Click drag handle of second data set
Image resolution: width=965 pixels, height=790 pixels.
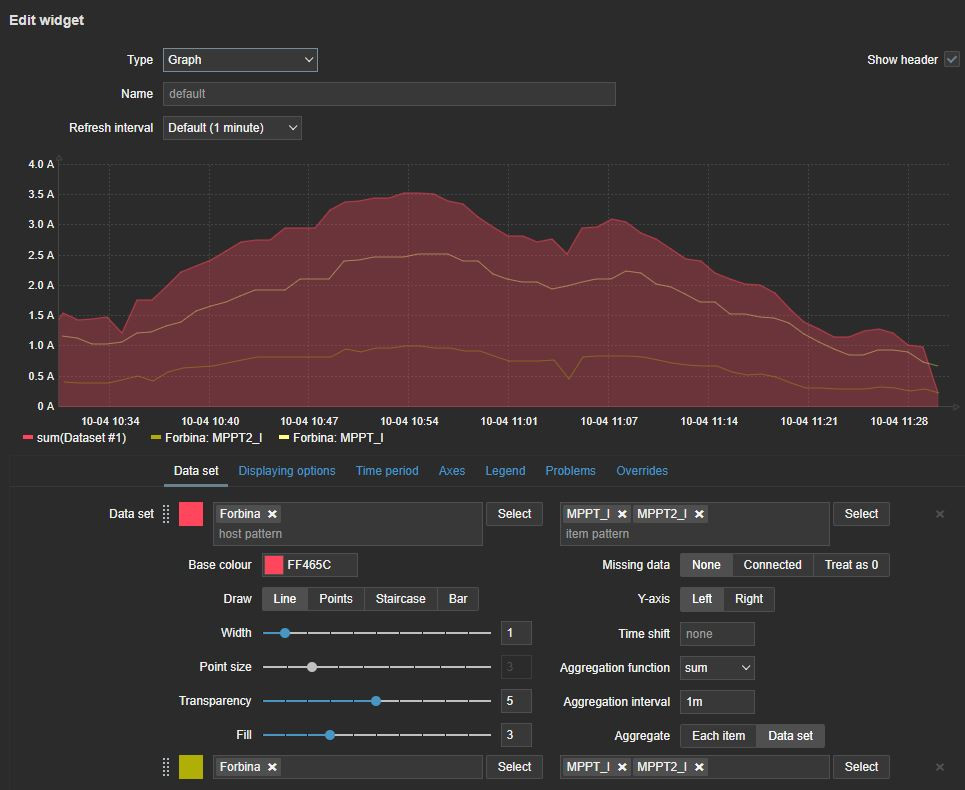click(166, 767)
